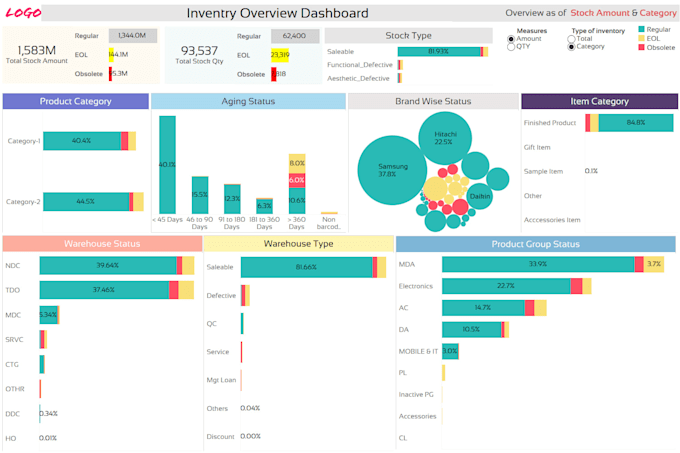
Task: Click the Non barcod.. axis label
Action: (x=329, y=223)
